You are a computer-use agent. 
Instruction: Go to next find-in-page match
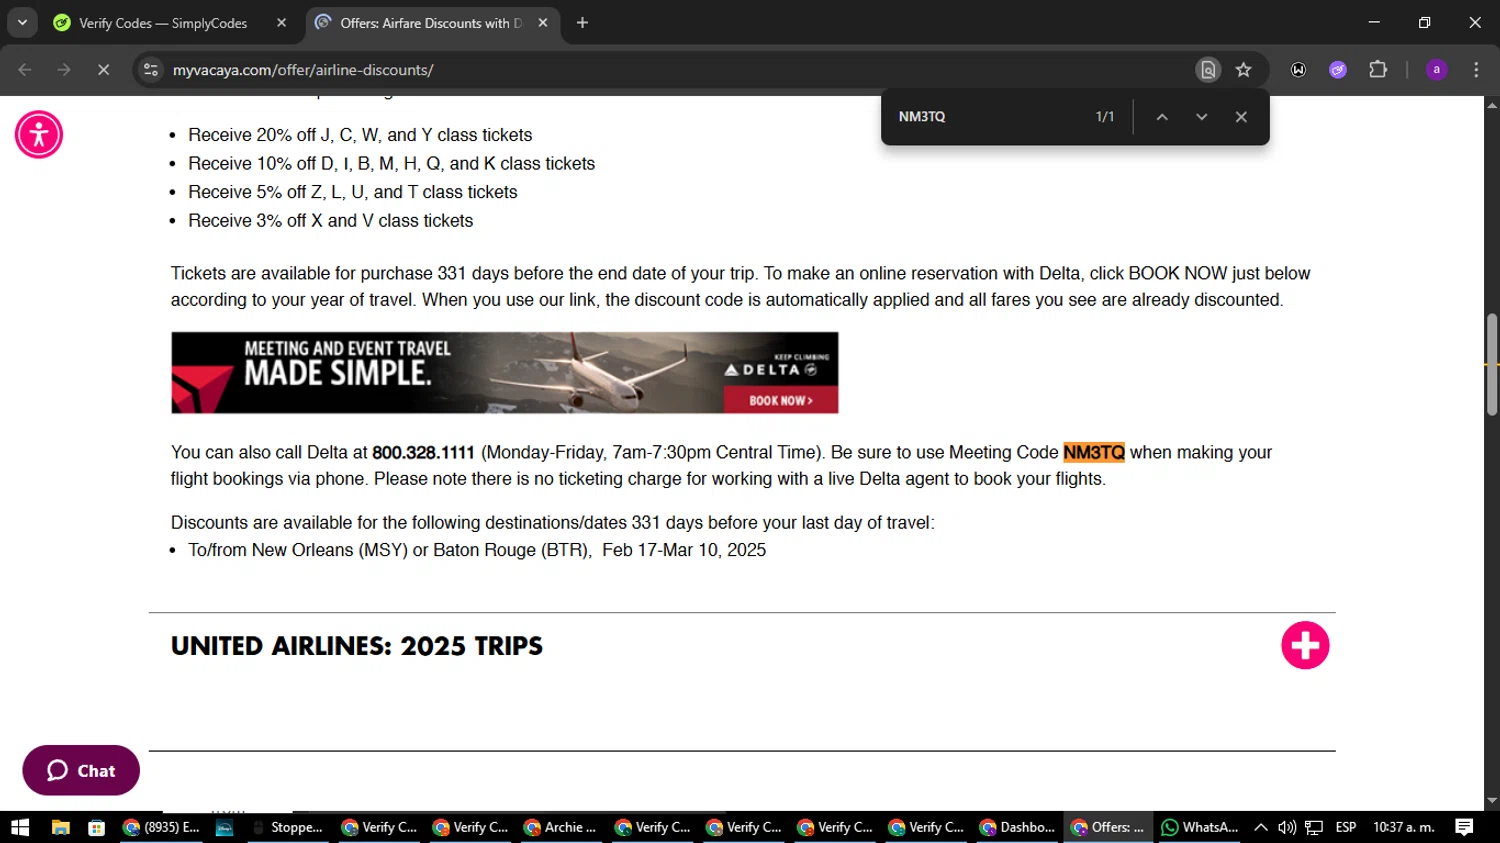(1201, 117)
